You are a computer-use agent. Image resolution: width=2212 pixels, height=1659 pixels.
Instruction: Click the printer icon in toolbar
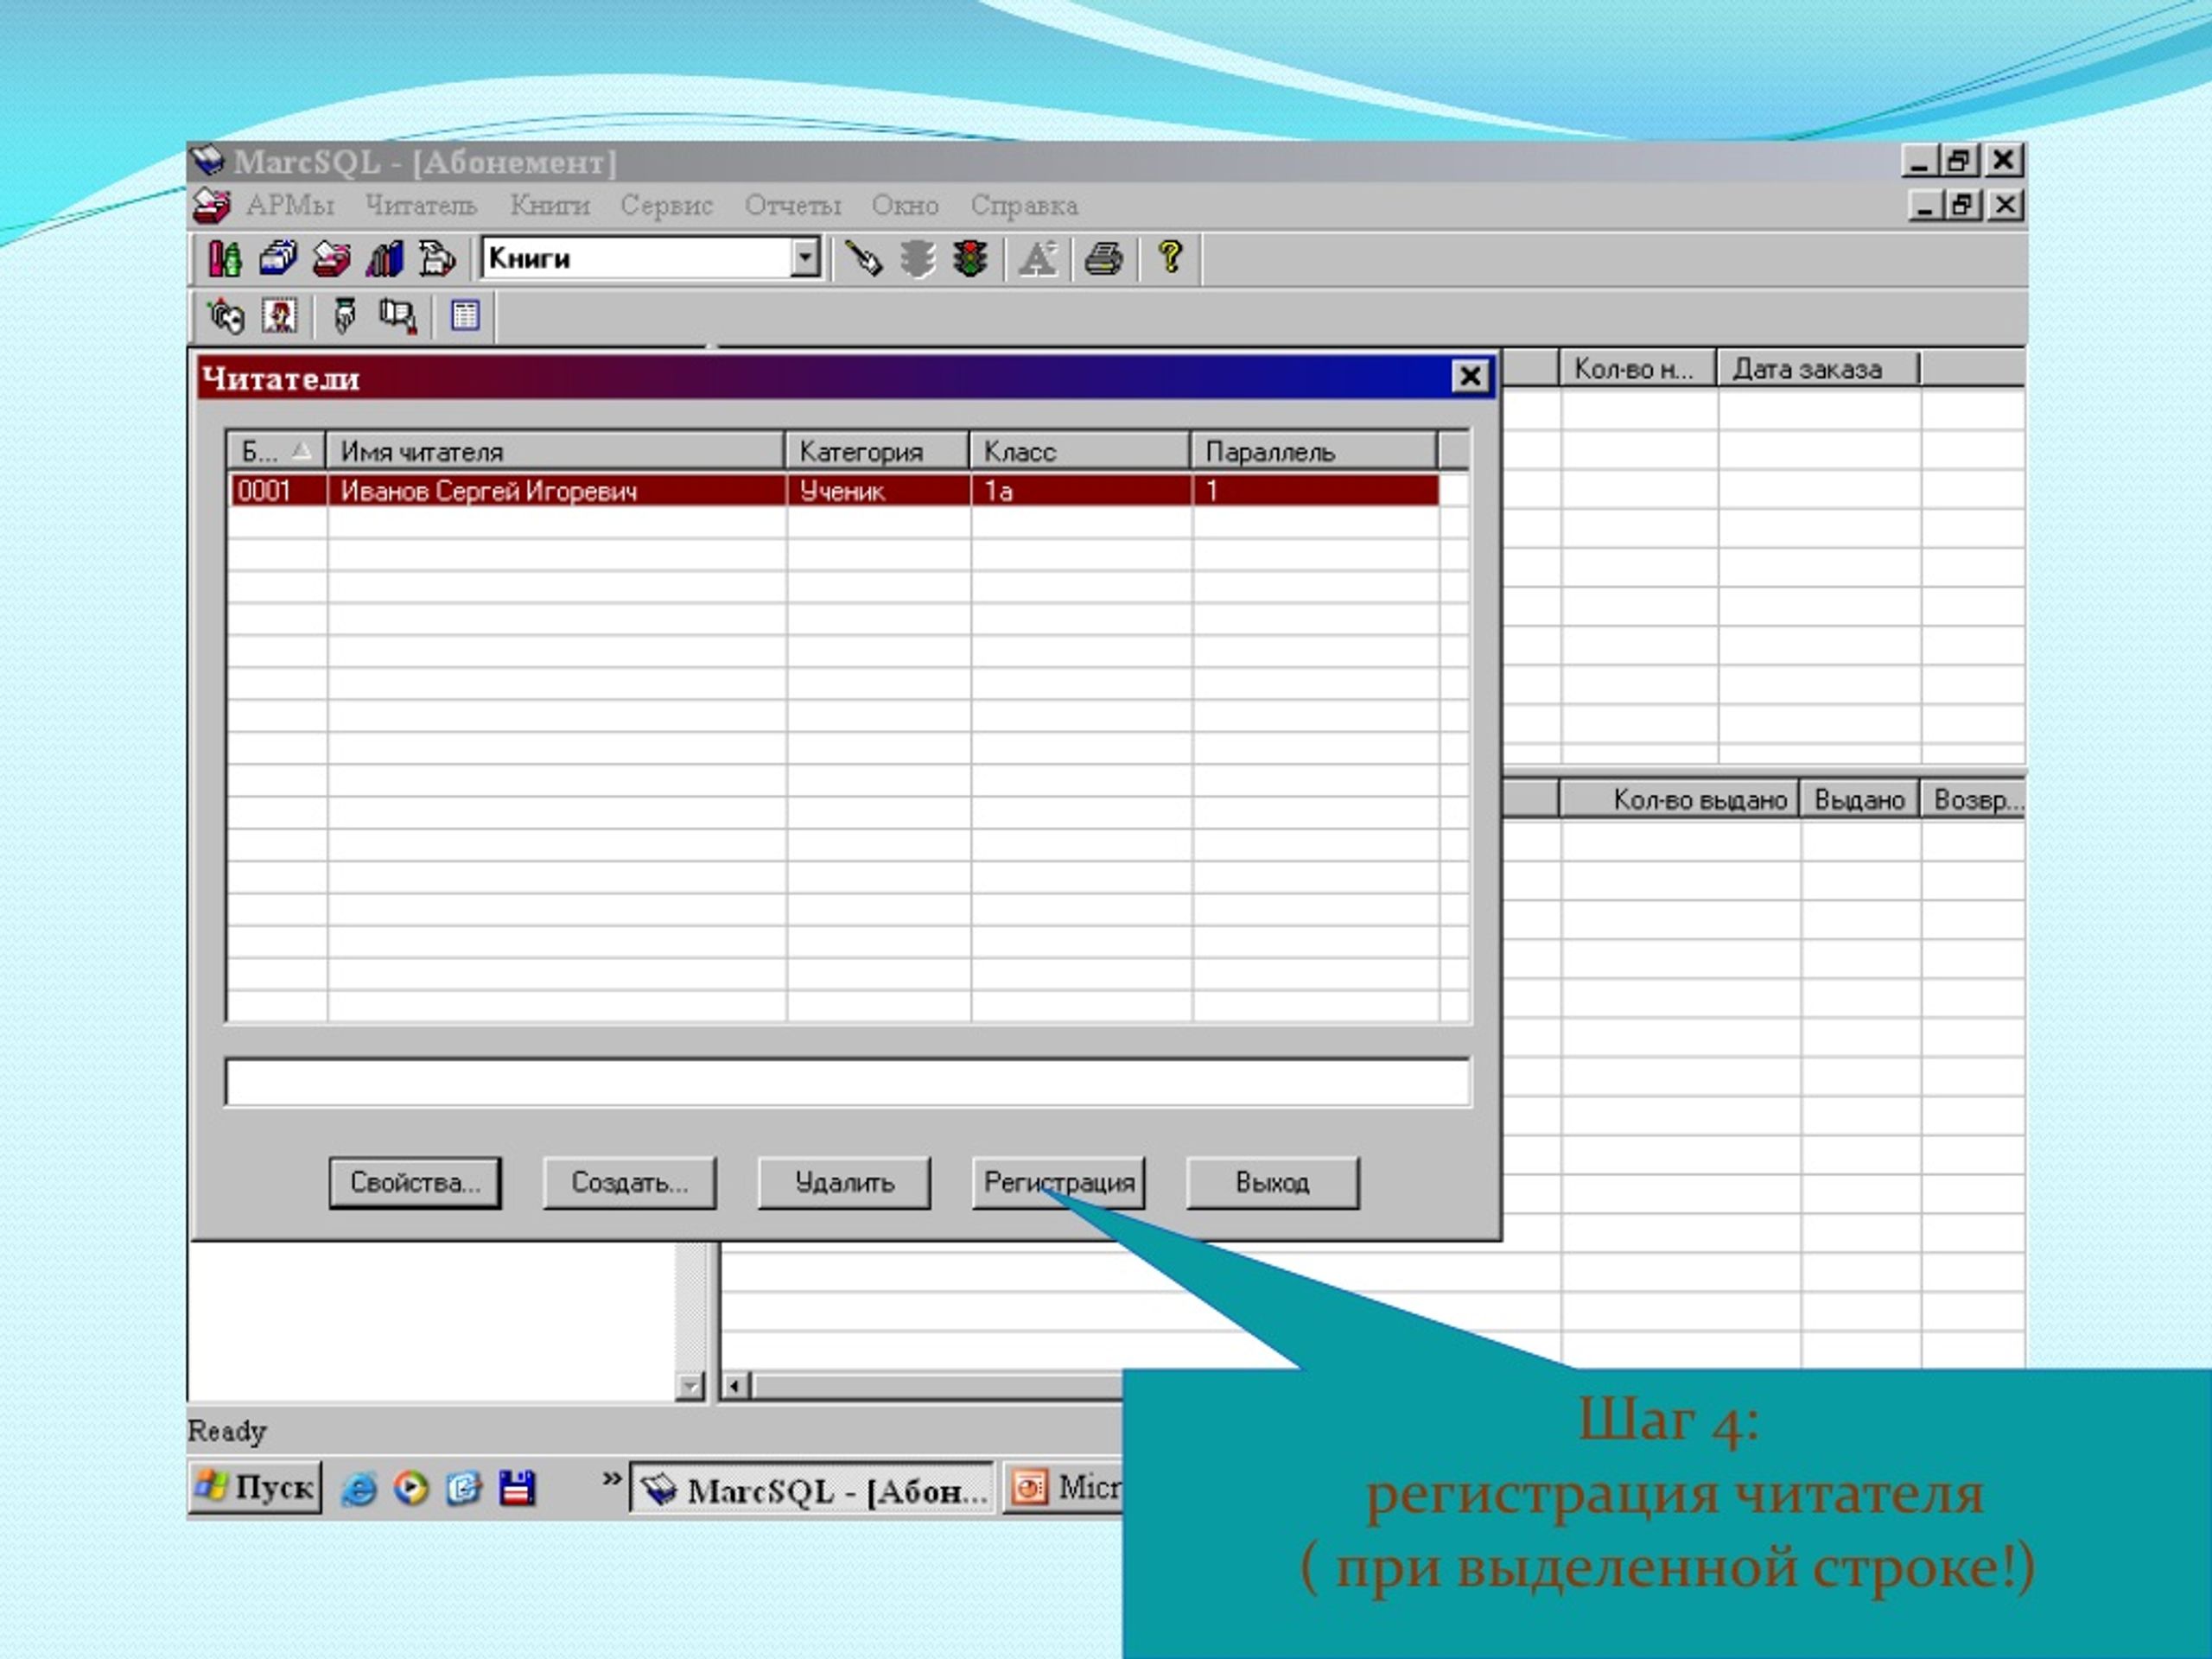click(1104, 259)
